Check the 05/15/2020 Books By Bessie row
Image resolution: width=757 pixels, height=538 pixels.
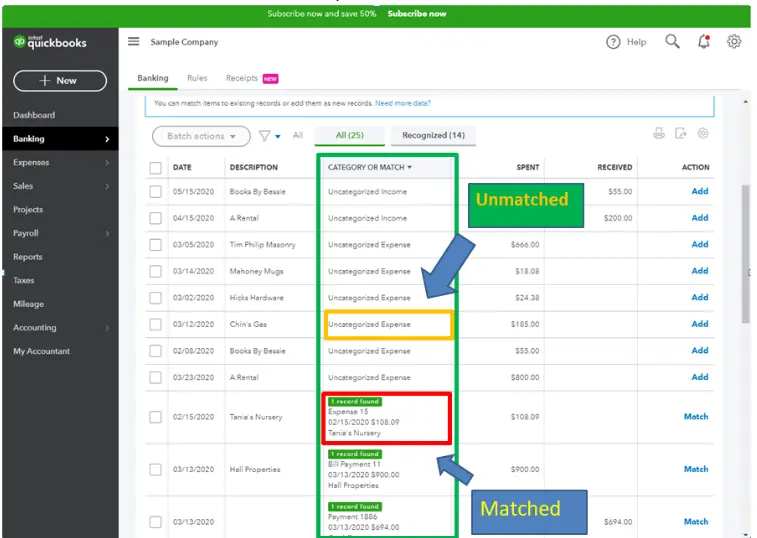point(155,192)
